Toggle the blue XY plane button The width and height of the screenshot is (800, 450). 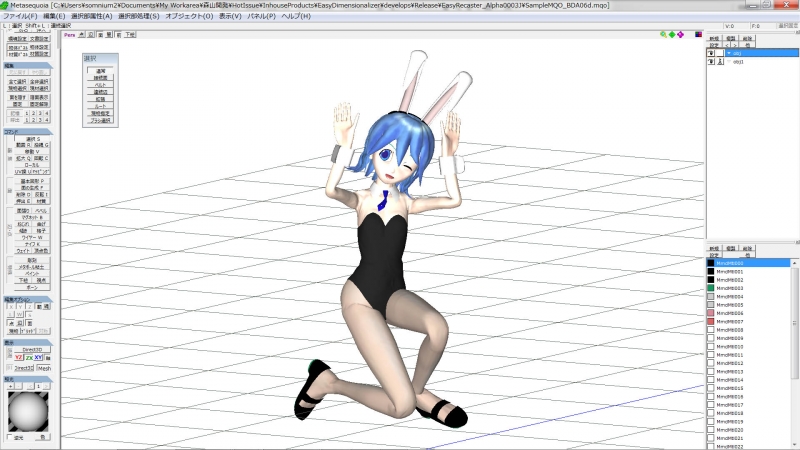click(38, 357)
